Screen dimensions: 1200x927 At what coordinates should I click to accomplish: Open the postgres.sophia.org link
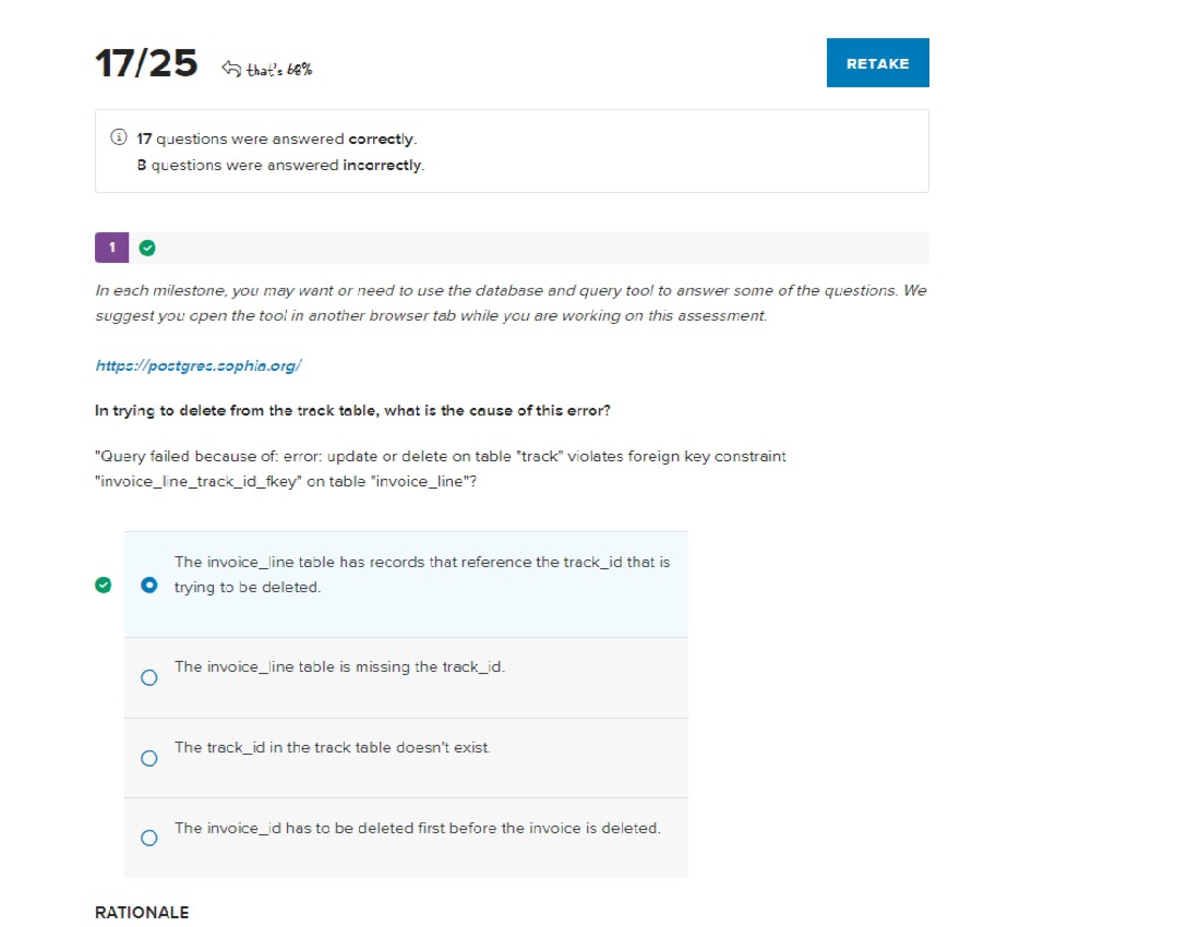pos(198,366)
